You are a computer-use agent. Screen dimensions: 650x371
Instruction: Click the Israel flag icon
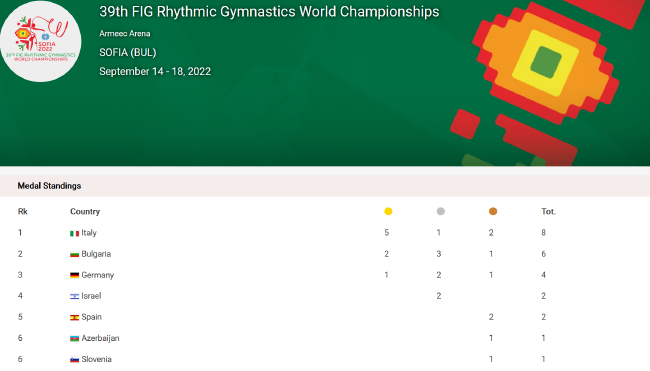pos(75,296)
